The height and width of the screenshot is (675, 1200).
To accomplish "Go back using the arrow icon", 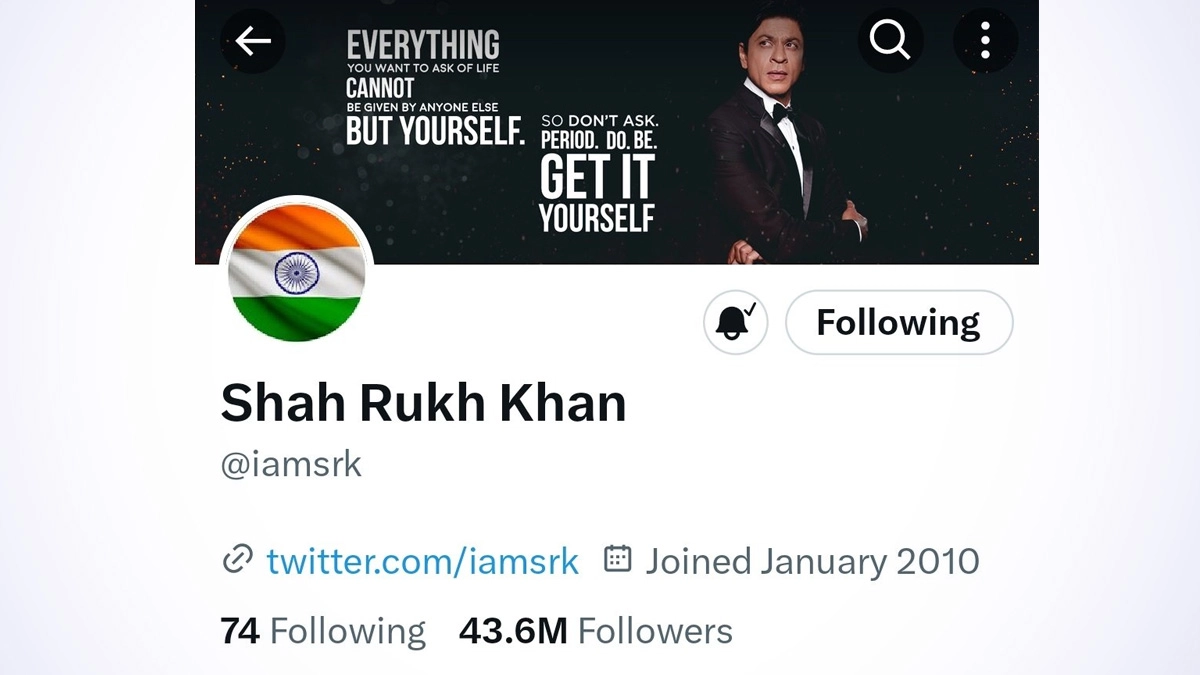I will 253,41.
